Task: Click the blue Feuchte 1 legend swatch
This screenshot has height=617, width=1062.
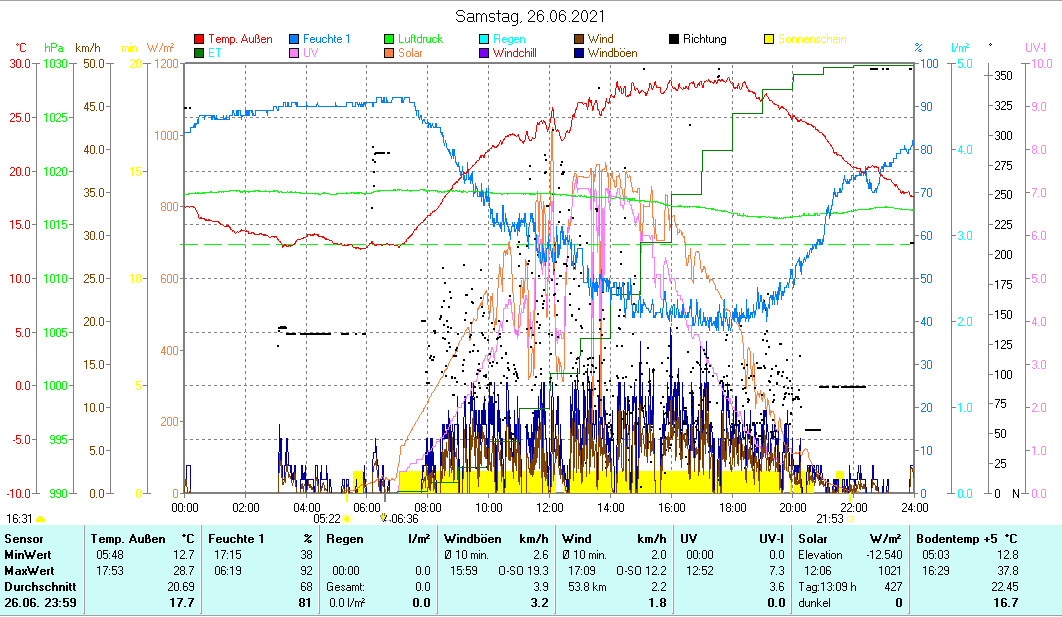Action: (295, 40)
